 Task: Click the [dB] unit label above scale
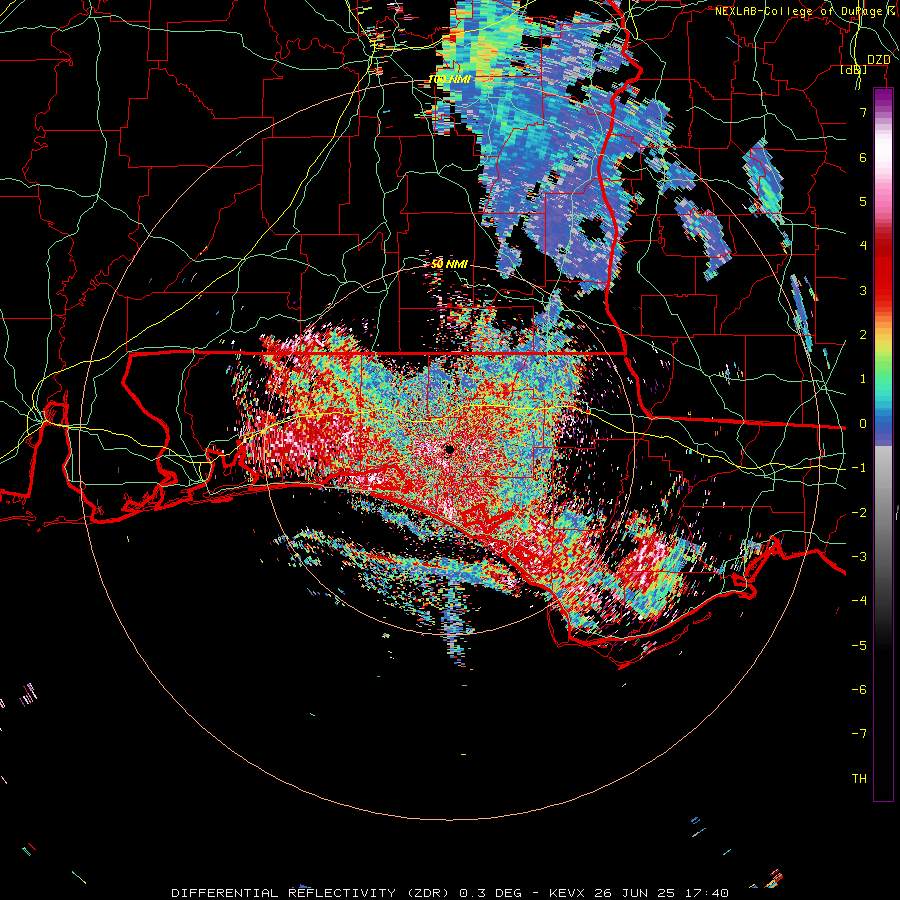(854, 70)
